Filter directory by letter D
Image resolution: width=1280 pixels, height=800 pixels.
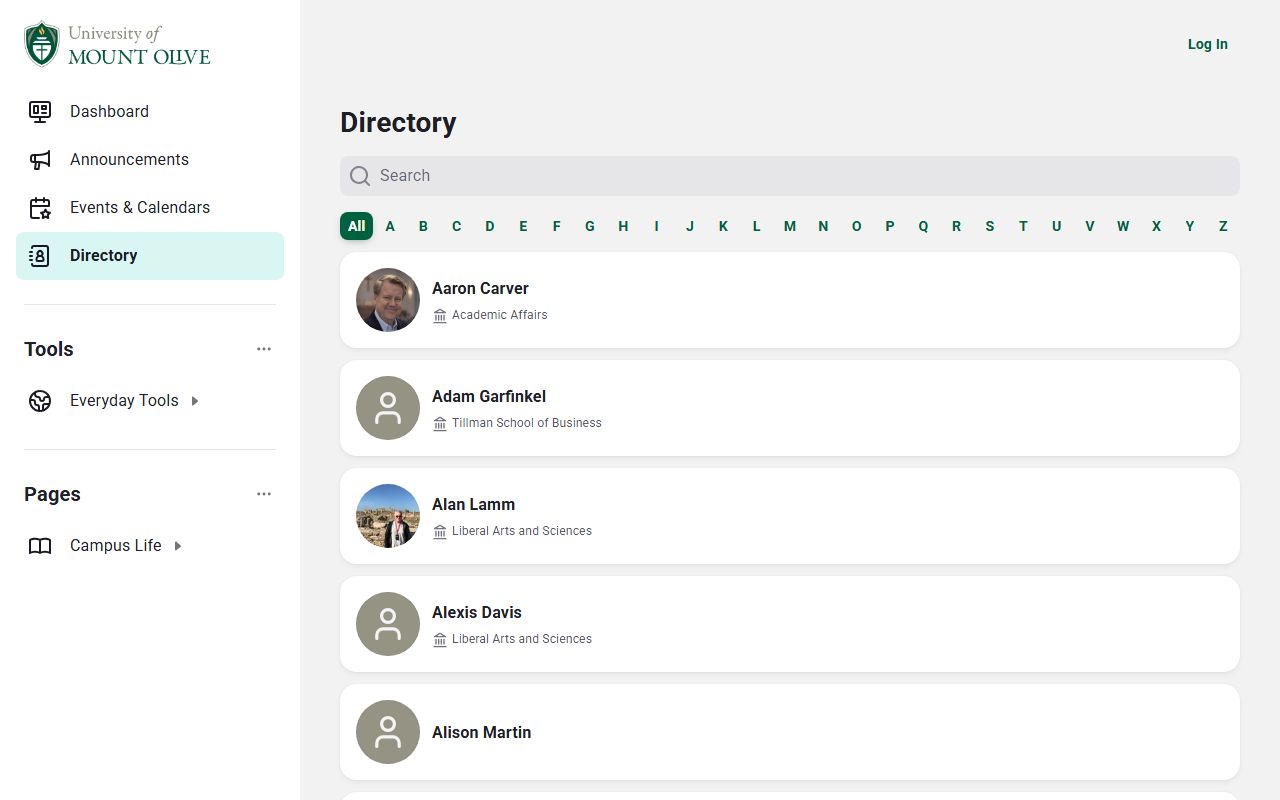[x=490, y=226]
